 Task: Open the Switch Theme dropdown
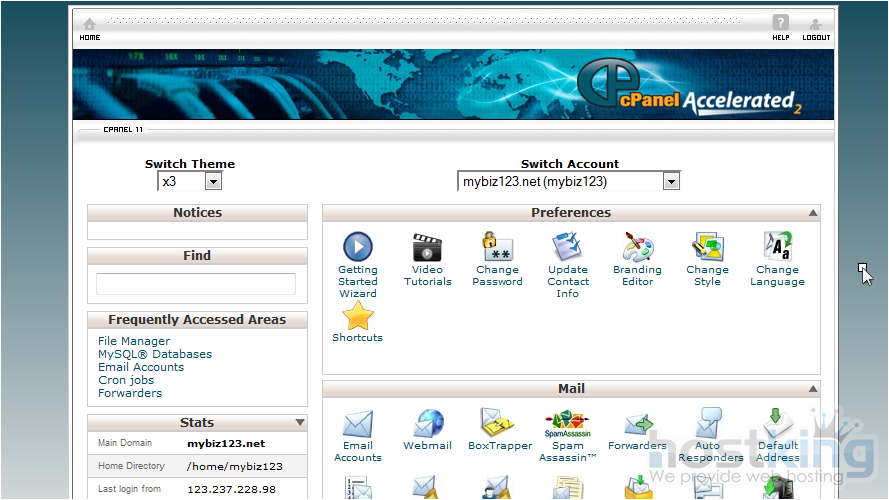click(213, 182)
